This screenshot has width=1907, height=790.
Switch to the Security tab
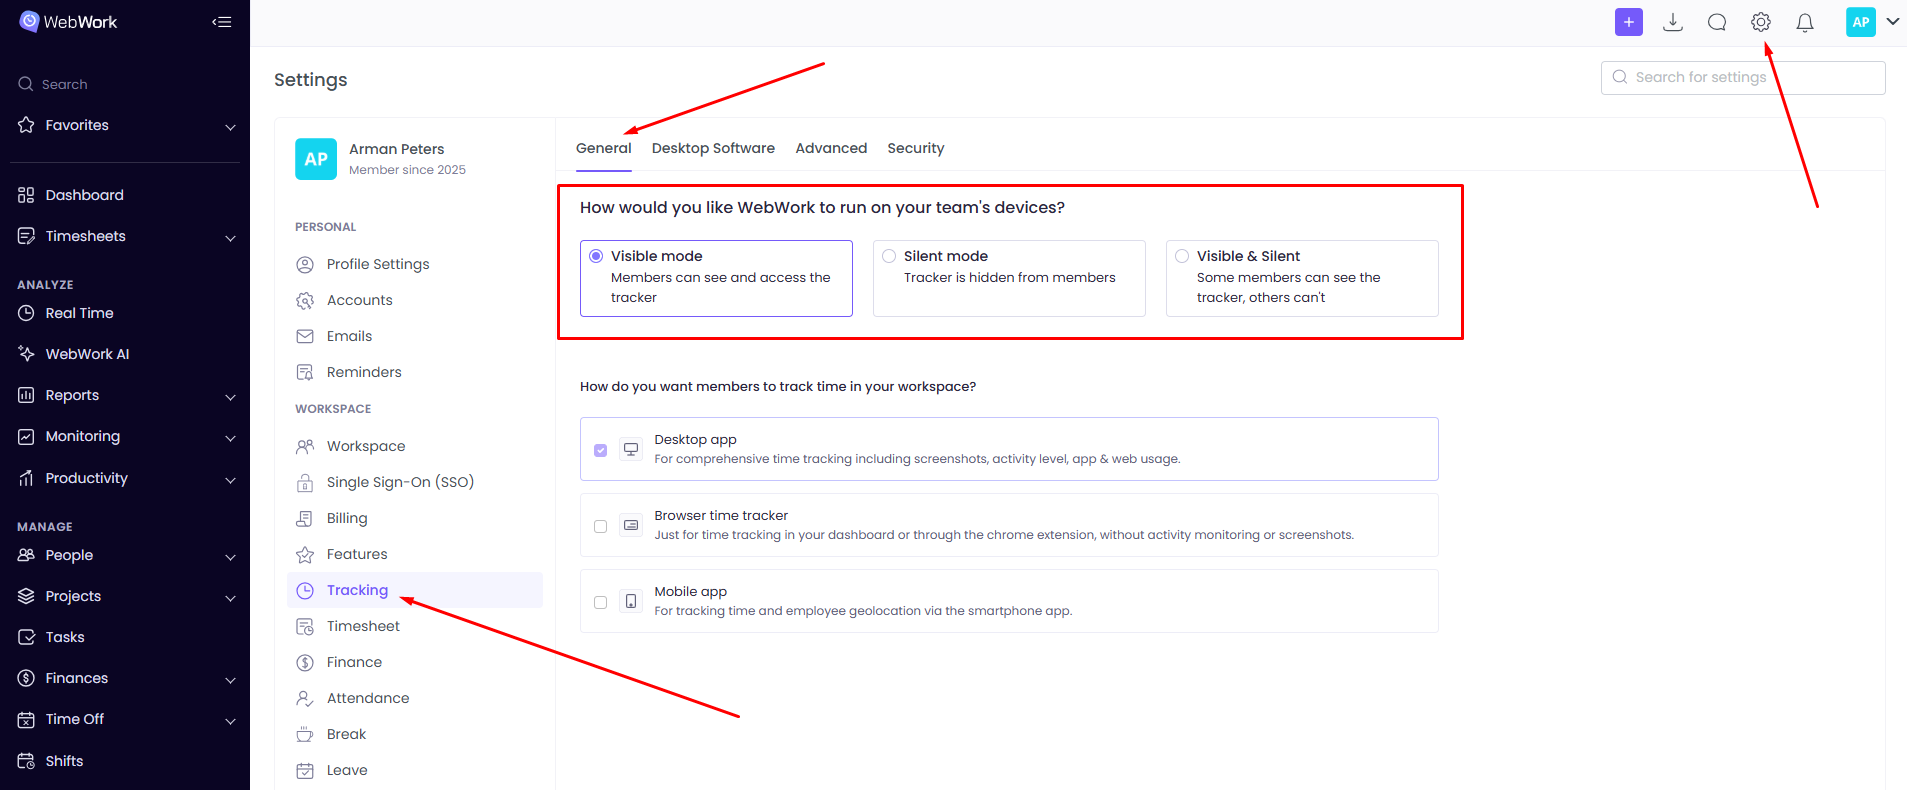click(915, 148)
